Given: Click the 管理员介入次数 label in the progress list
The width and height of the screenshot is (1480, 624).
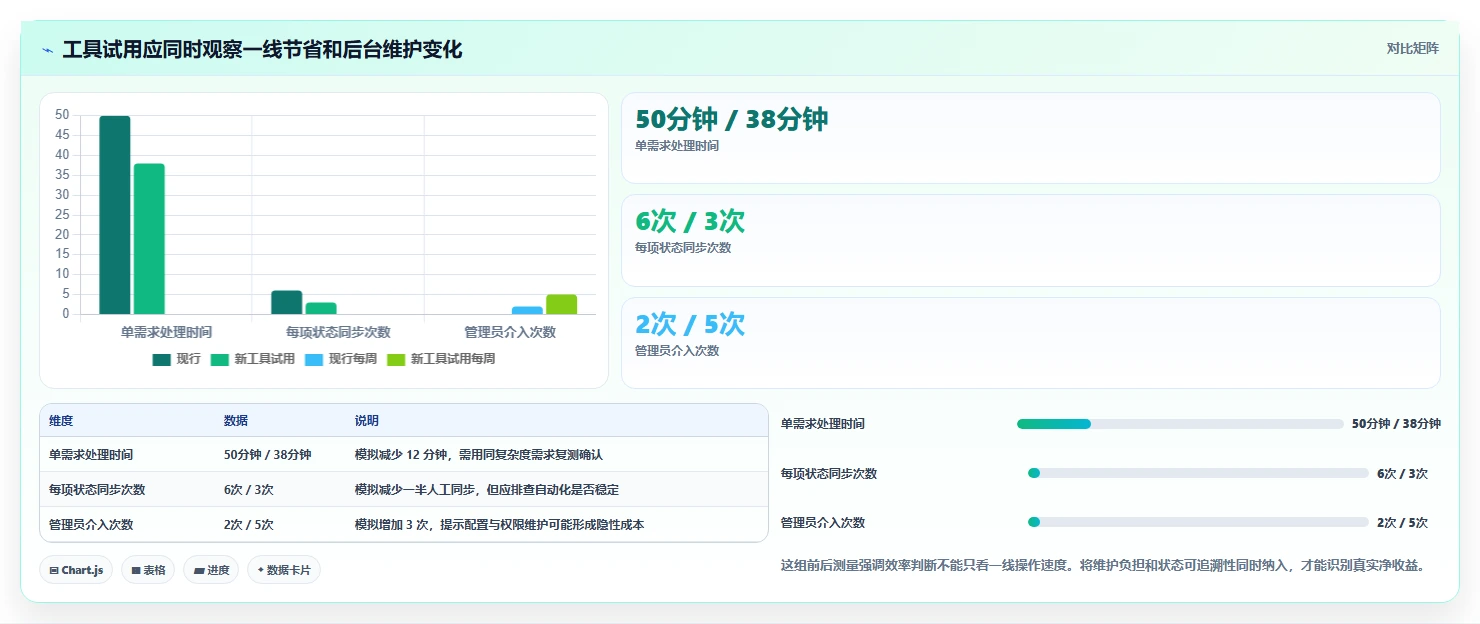Looking at the screenshot, I should tap(823, 523).
